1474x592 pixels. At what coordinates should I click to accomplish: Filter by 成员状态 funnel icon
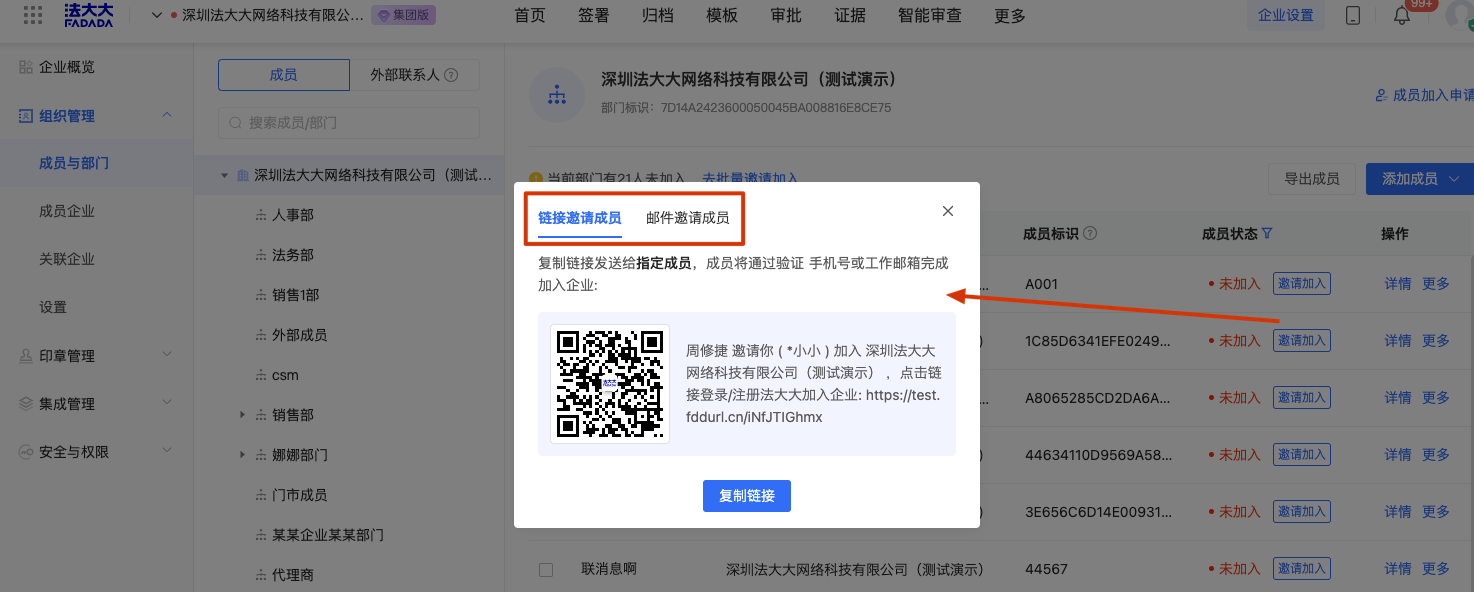click(1267, 233)
